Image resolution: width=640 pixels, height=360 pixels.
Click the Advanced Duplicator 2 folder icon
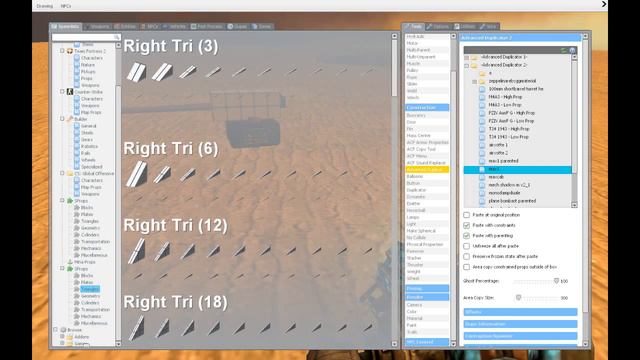click(474, 65)
